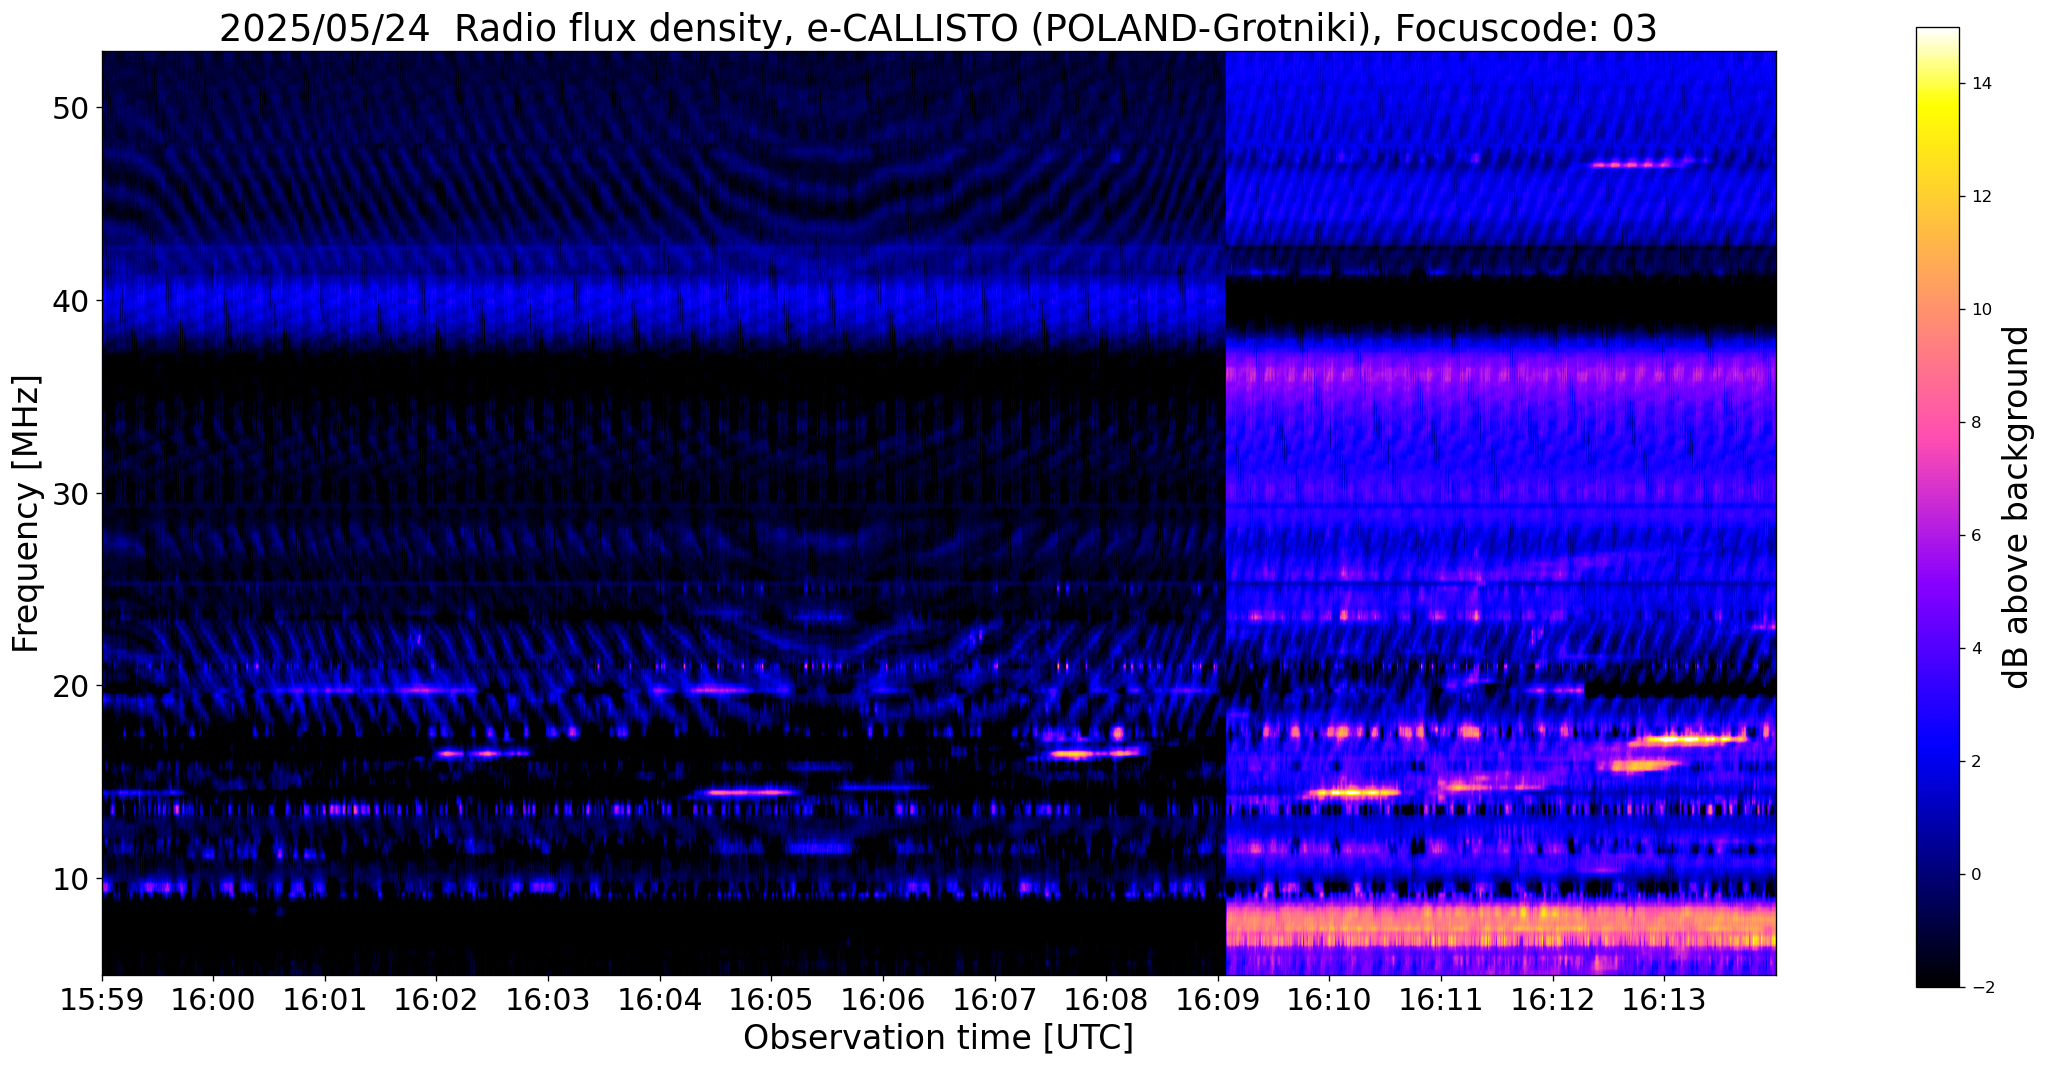Click the 30 MHz frequency tick label

(70, 494)
